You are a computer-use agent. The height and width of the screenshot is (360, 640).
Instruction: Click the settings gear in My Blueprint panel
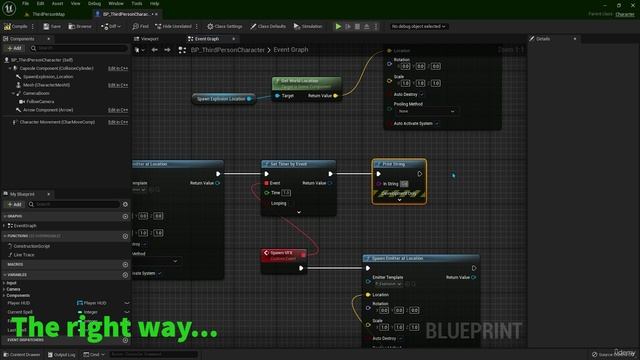coord(125,204)
